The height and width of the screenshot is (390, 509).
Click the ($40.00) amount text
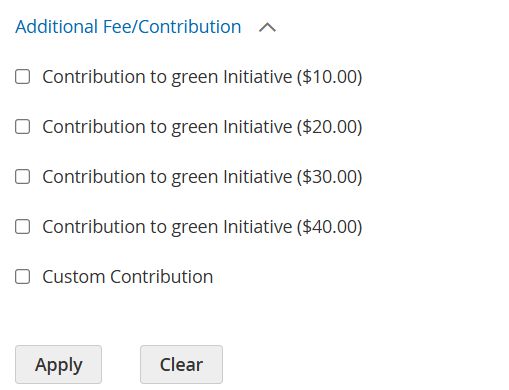pos(330,227)
